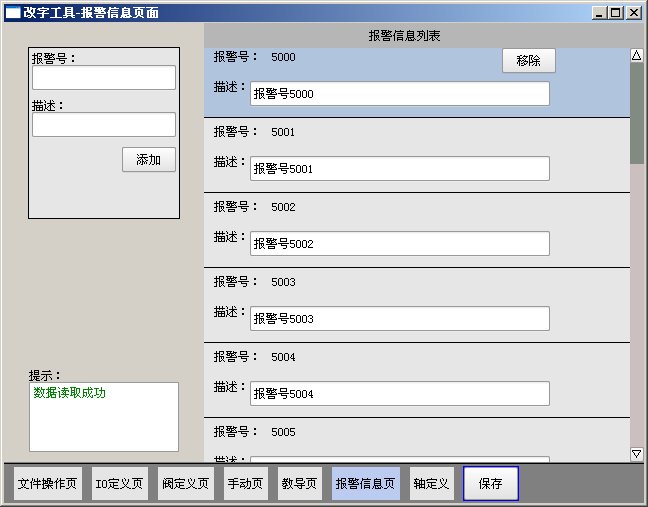Click the 报警号5004 description box
The height and width of the screenshot is (507, 648).
pyautogui.click(x=399, y=394)
